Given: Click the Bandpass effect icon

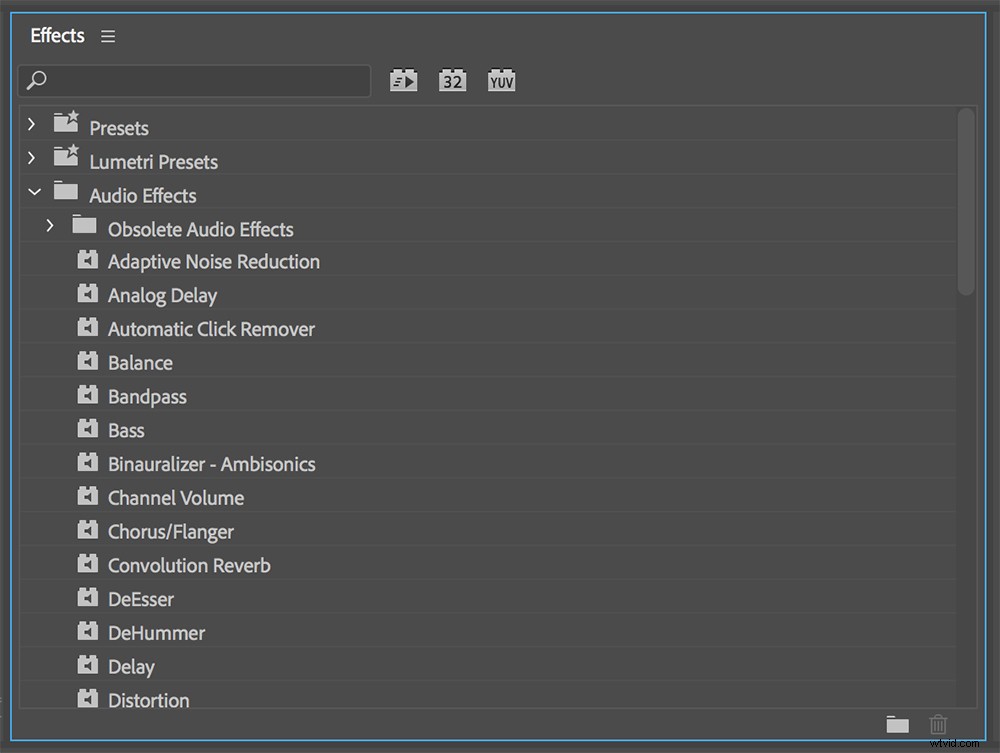Looking at the screenshot, I should coord(88,396).
